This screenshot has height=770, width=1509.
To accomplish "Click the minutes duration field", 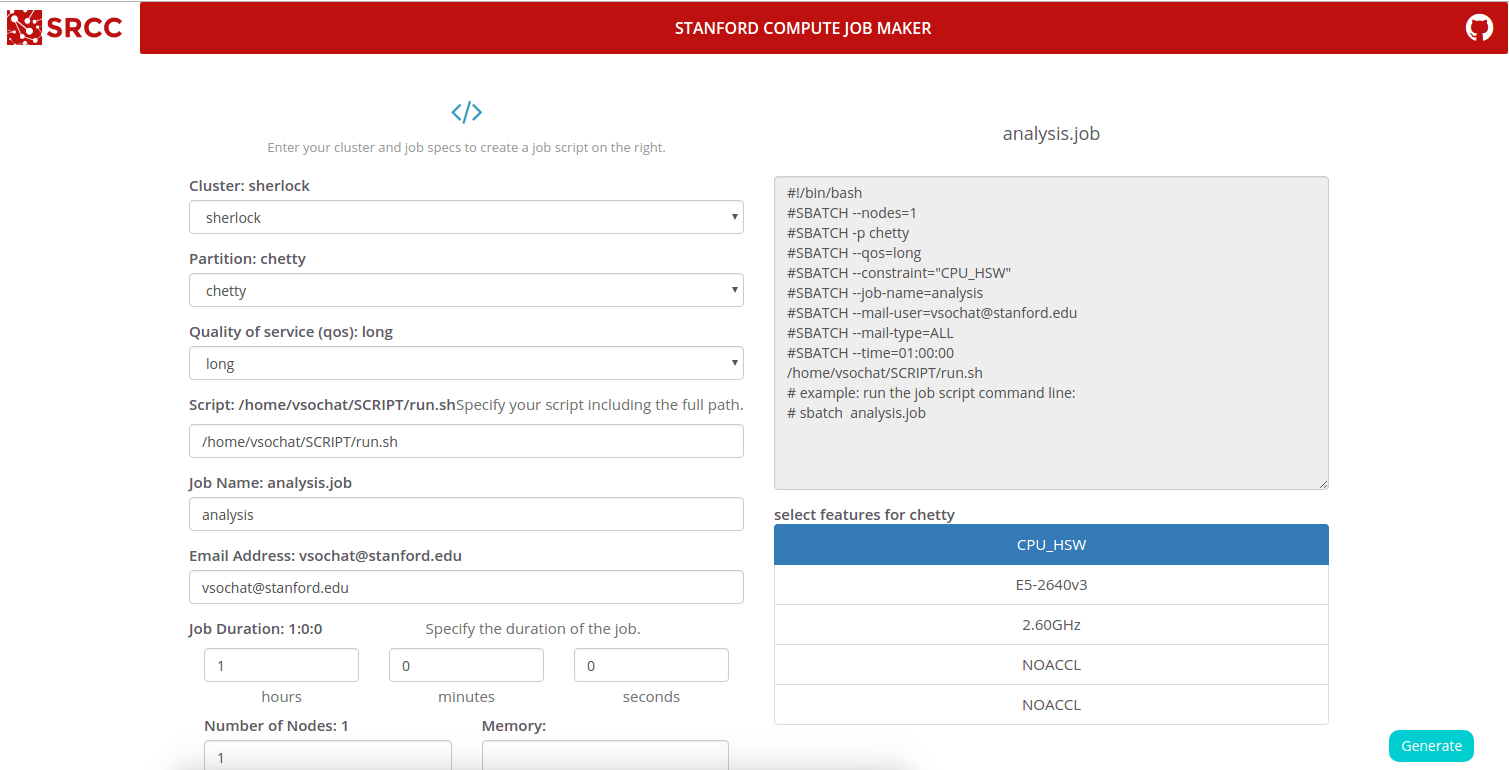I will (x=466, y=665).
